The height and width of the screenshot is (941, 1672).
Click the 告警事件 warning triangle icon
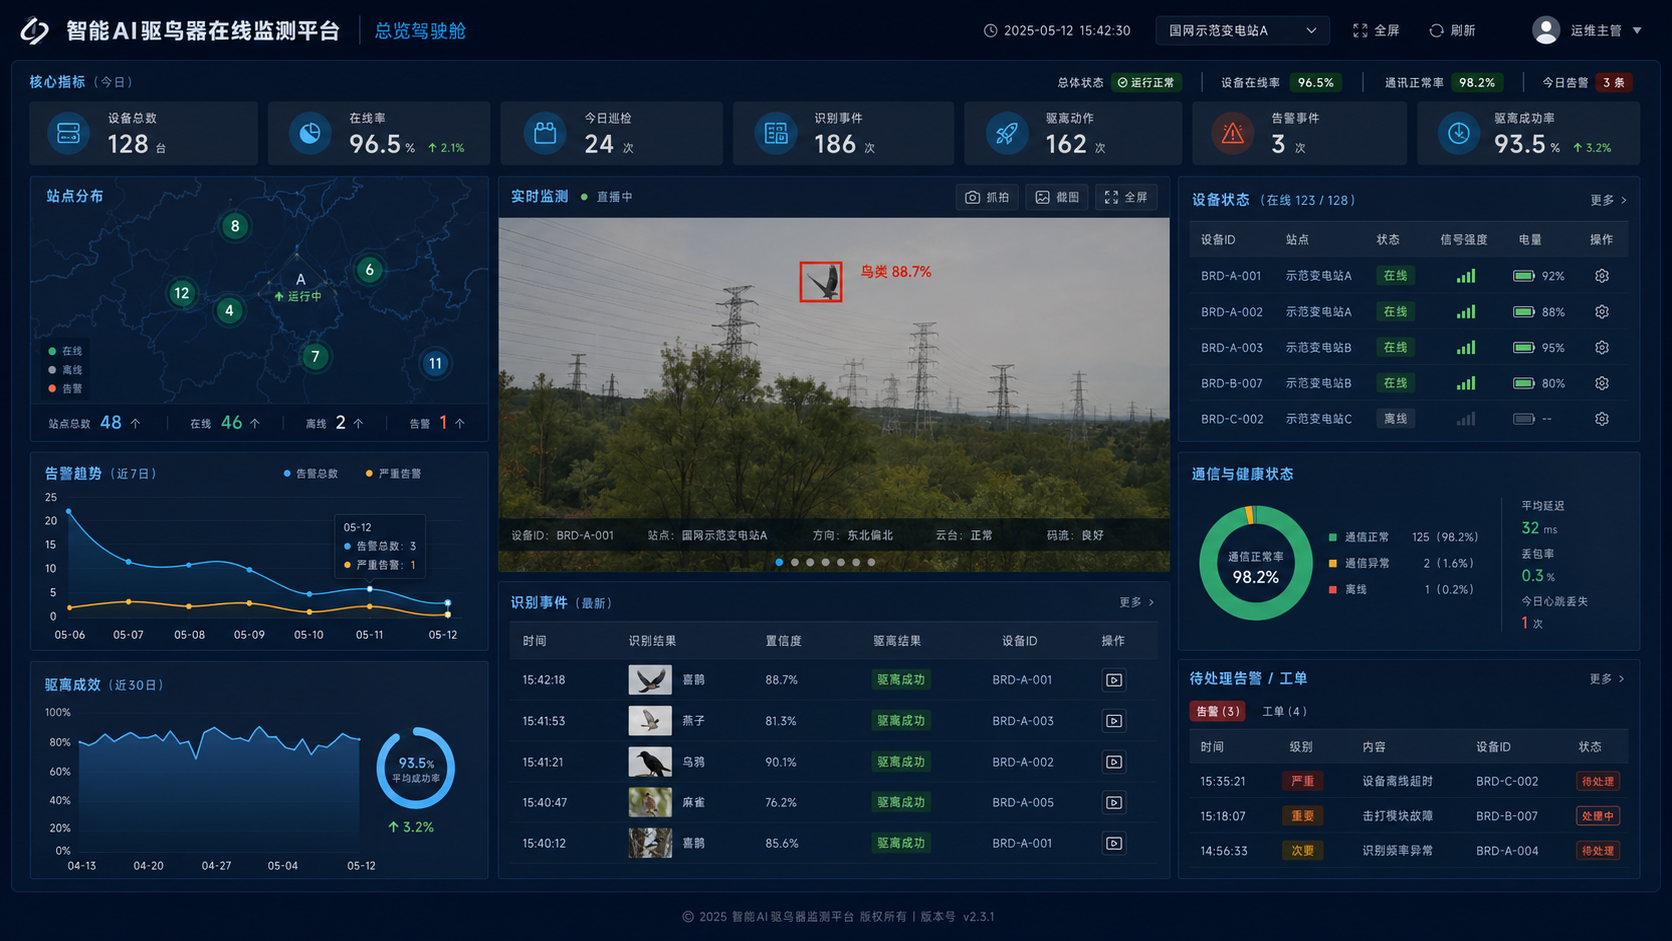click(x=1233, y=133)
